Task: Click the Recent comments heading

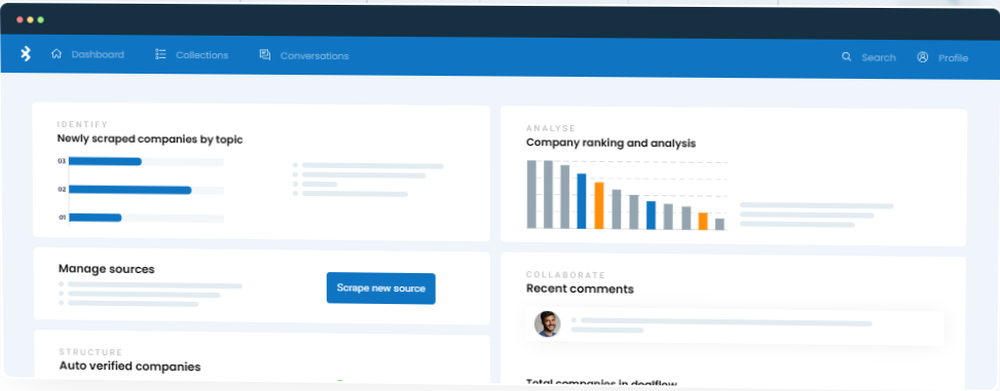Action: pyautogui.click(x=580, y=289)
